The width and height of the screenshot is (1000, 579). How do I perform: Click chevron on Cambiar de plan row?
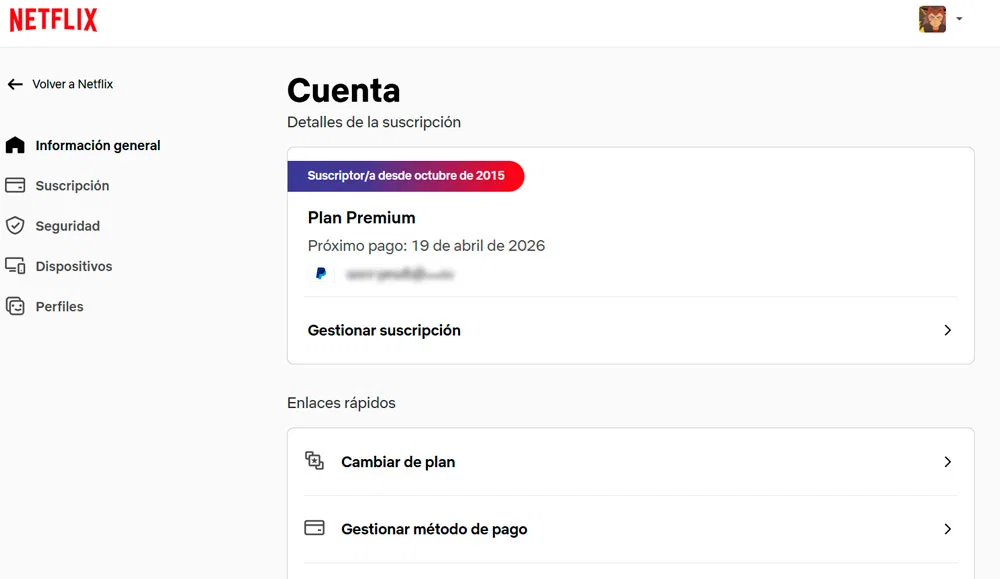click(948, 462)
